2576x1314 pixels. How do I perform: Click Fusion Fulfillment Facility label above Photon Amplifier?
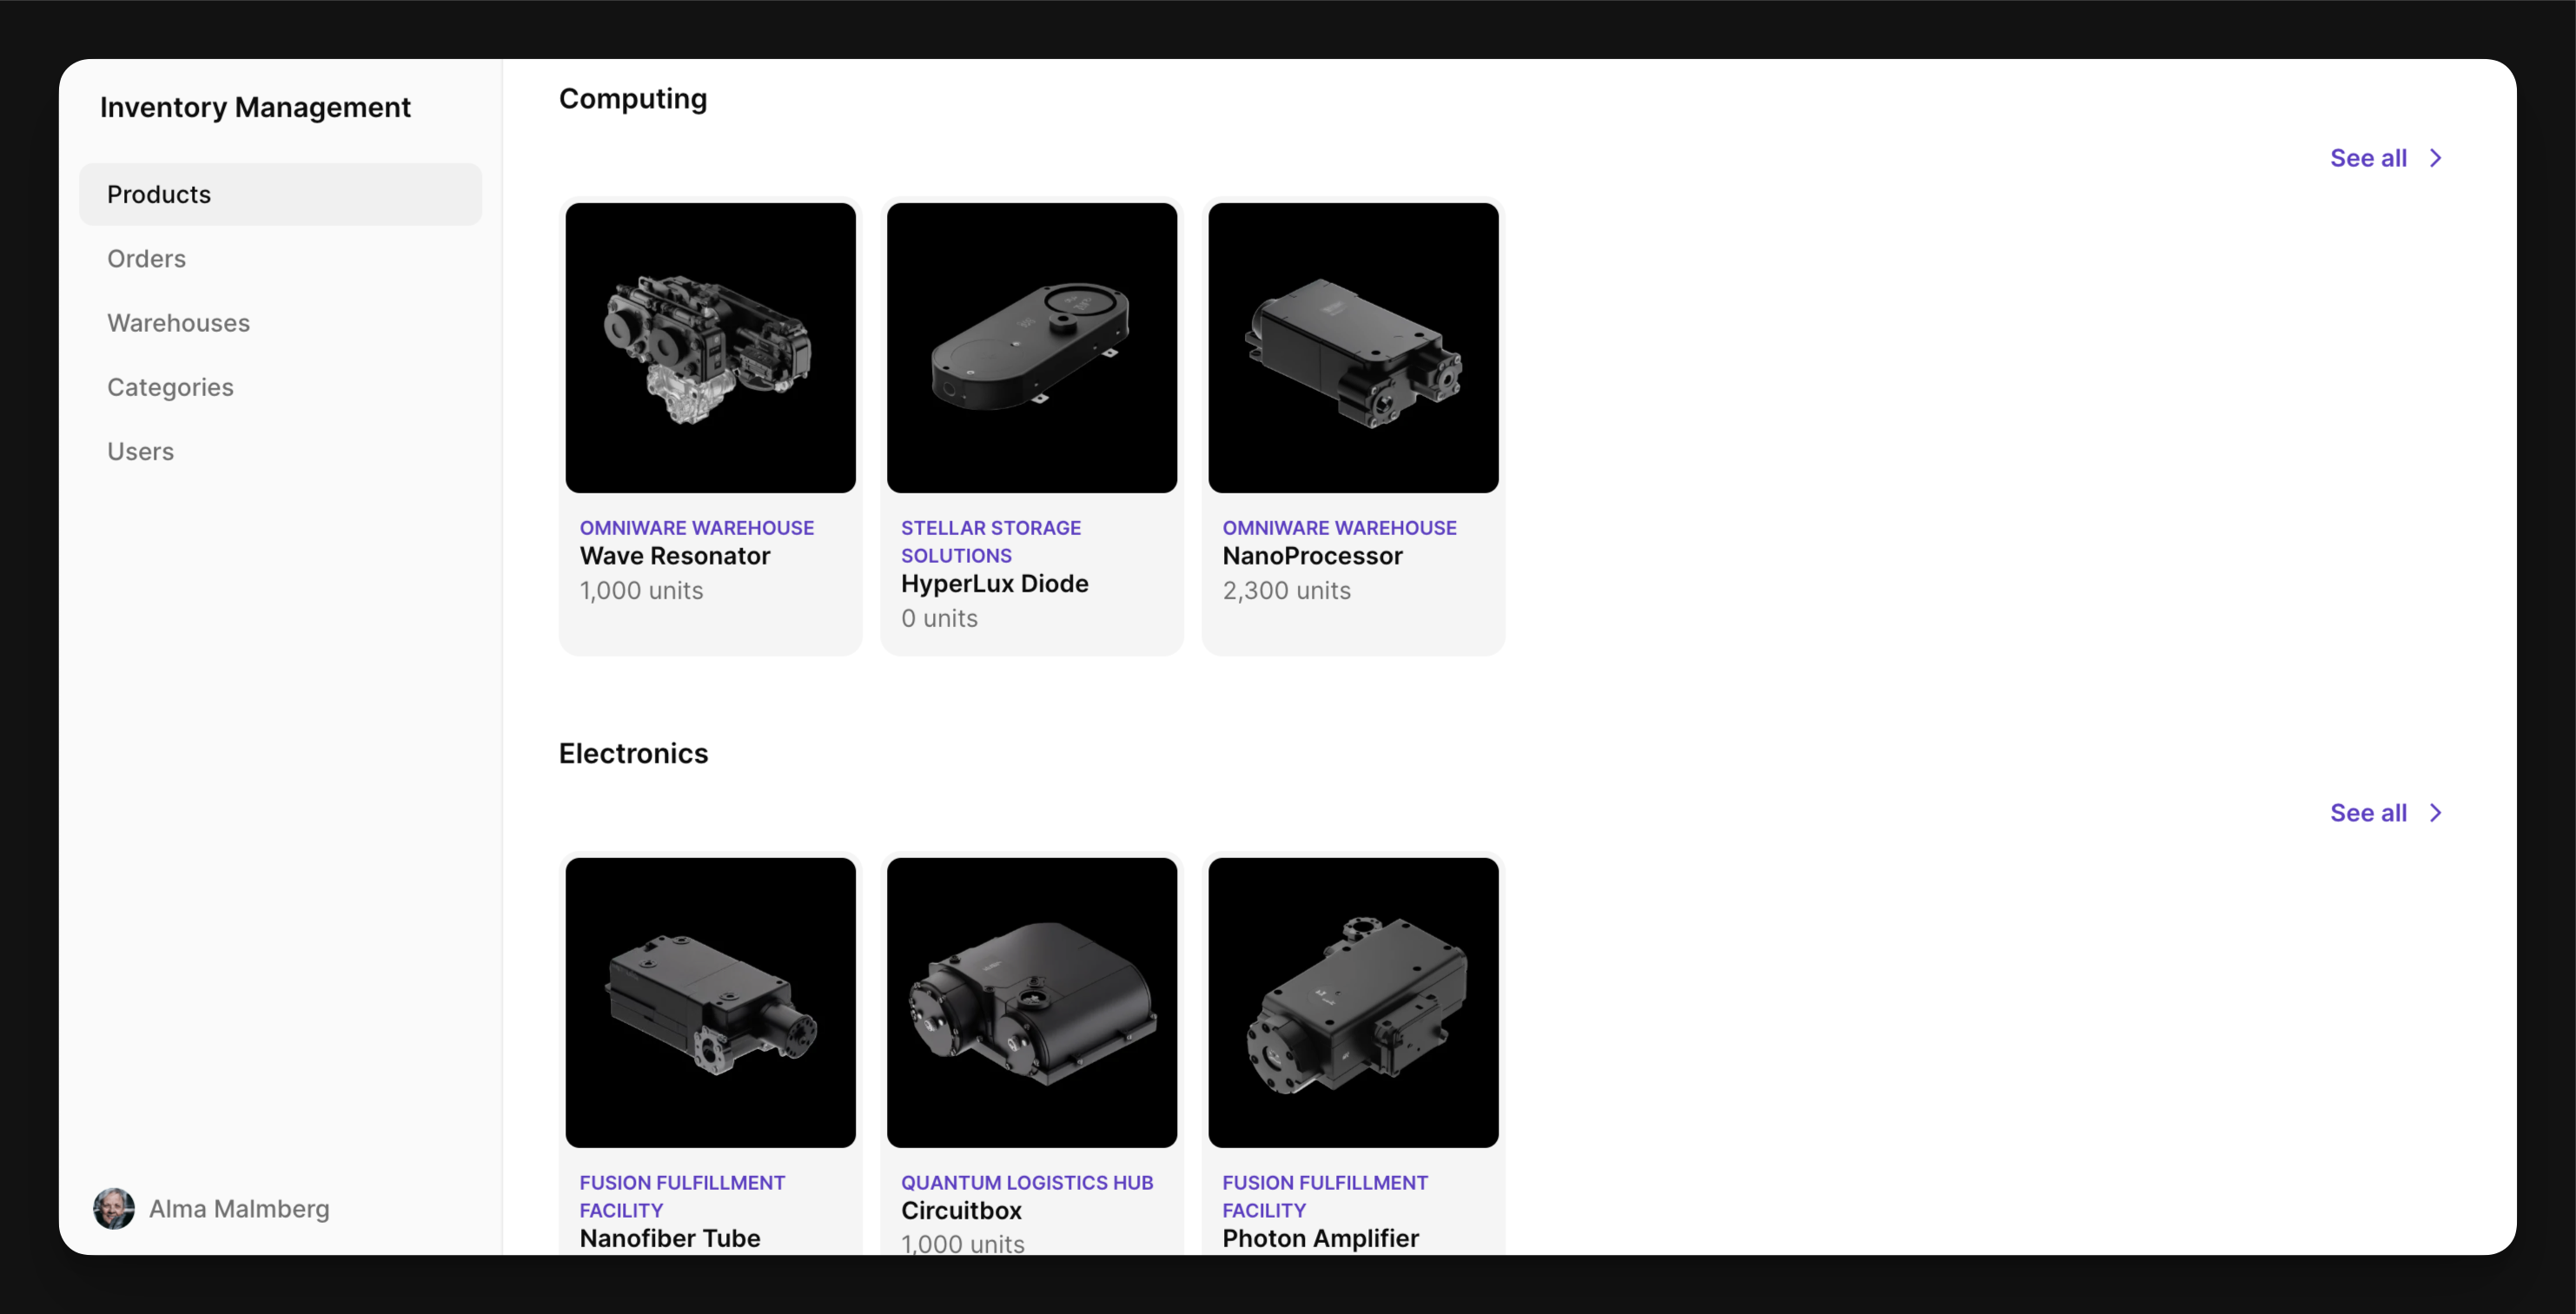[1326, 1196]
